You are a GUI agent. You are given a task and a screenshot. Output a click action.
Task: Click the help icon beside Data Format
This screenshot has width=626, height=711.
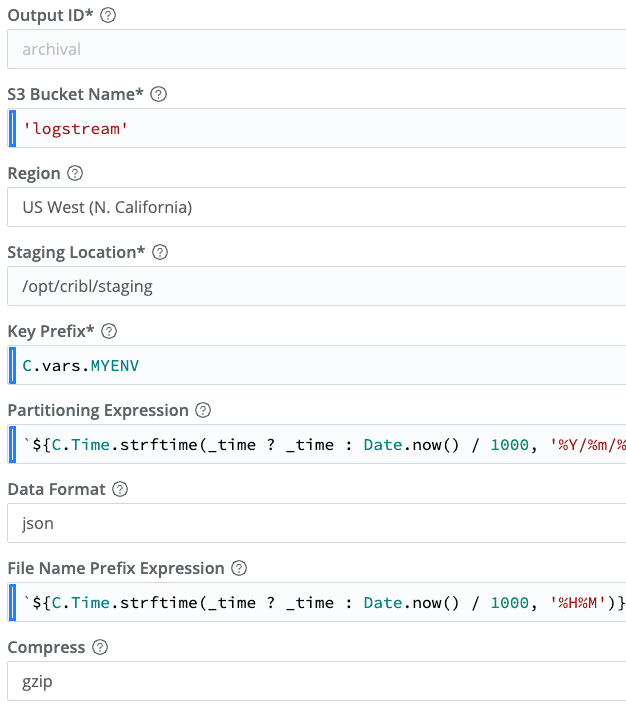pyautogui.click(x=120, y=490)
